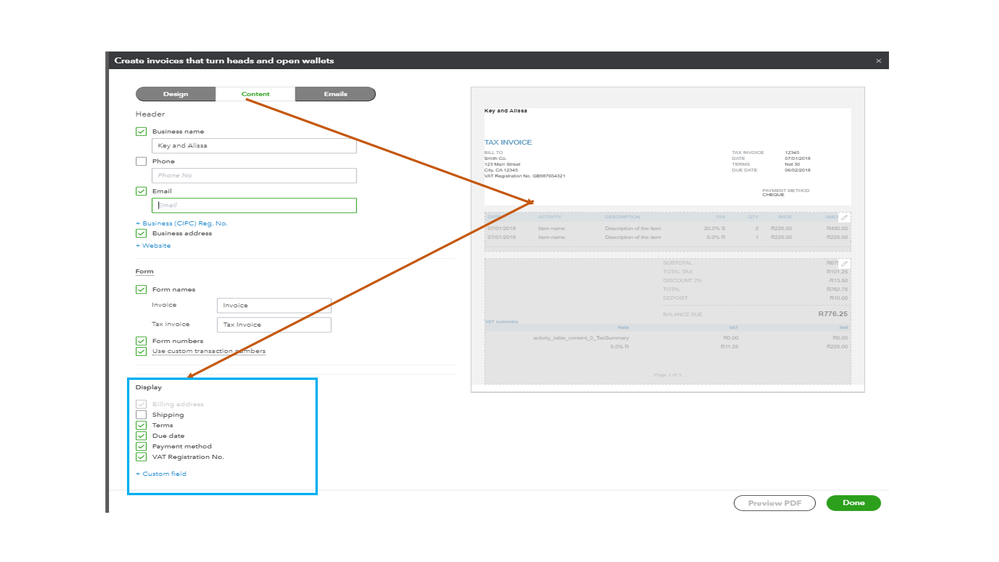999x562 pixels.
Task: Click the Display section heading
Action: [x=148, y=387]
